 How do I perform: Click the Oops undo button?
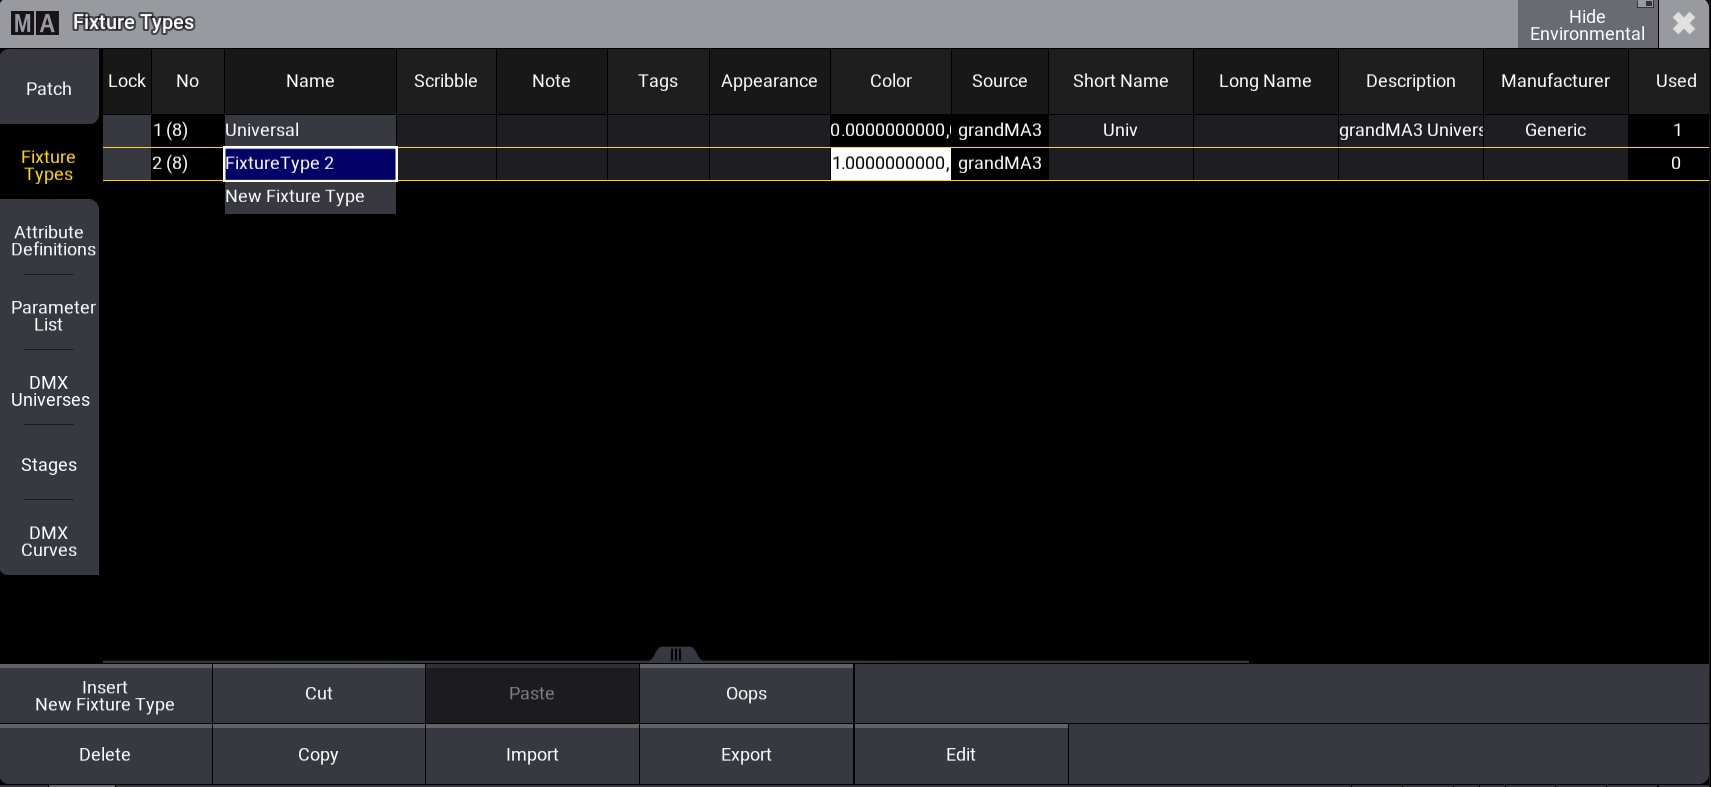746,694
